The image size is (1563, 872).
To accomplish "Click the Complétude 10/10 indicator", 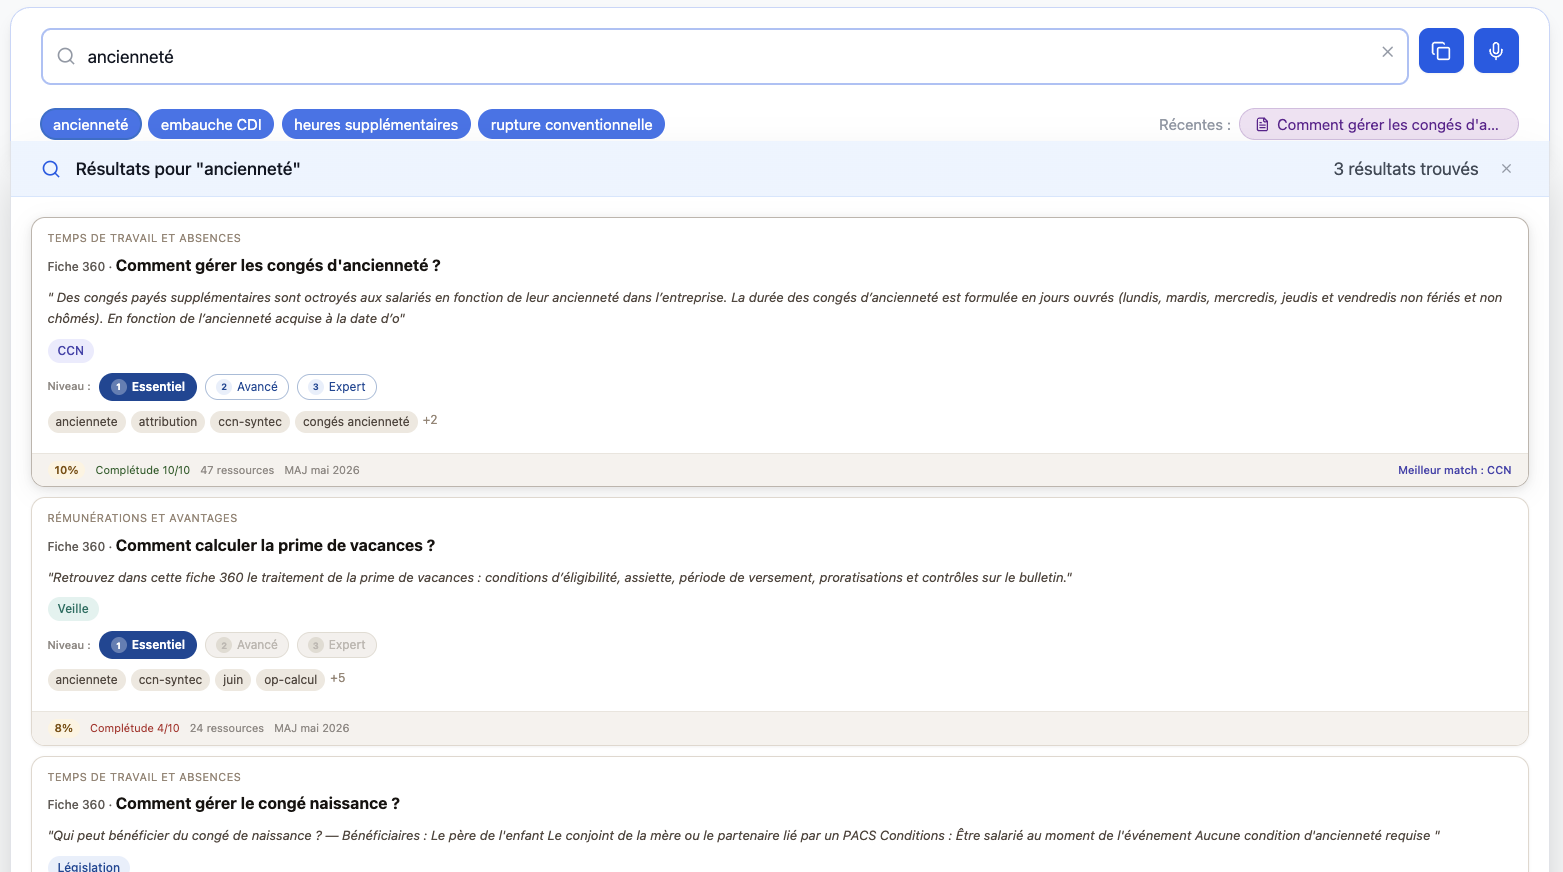I will pos(143,470).
